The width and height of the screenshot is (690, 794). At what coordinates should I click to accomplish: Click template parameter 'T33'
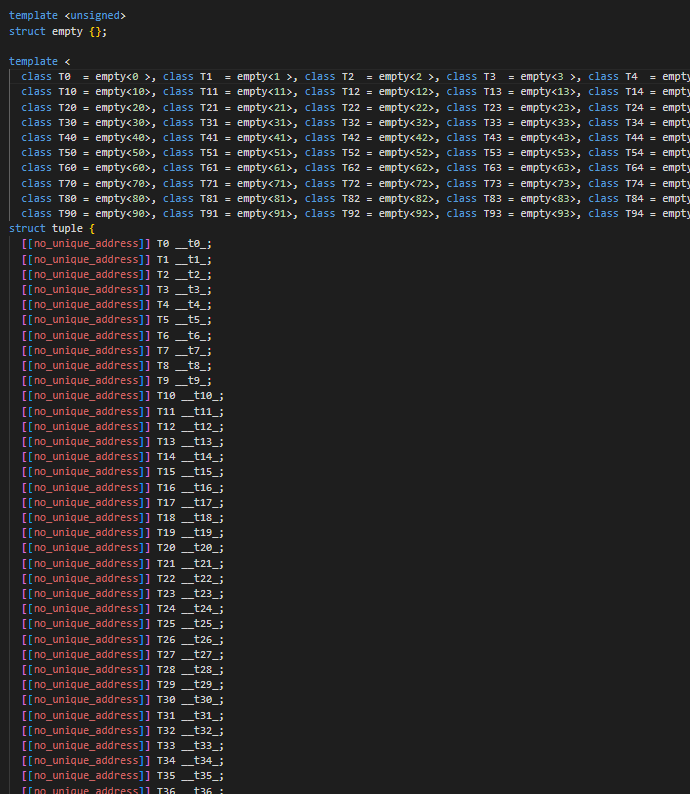tap(493, 123)
